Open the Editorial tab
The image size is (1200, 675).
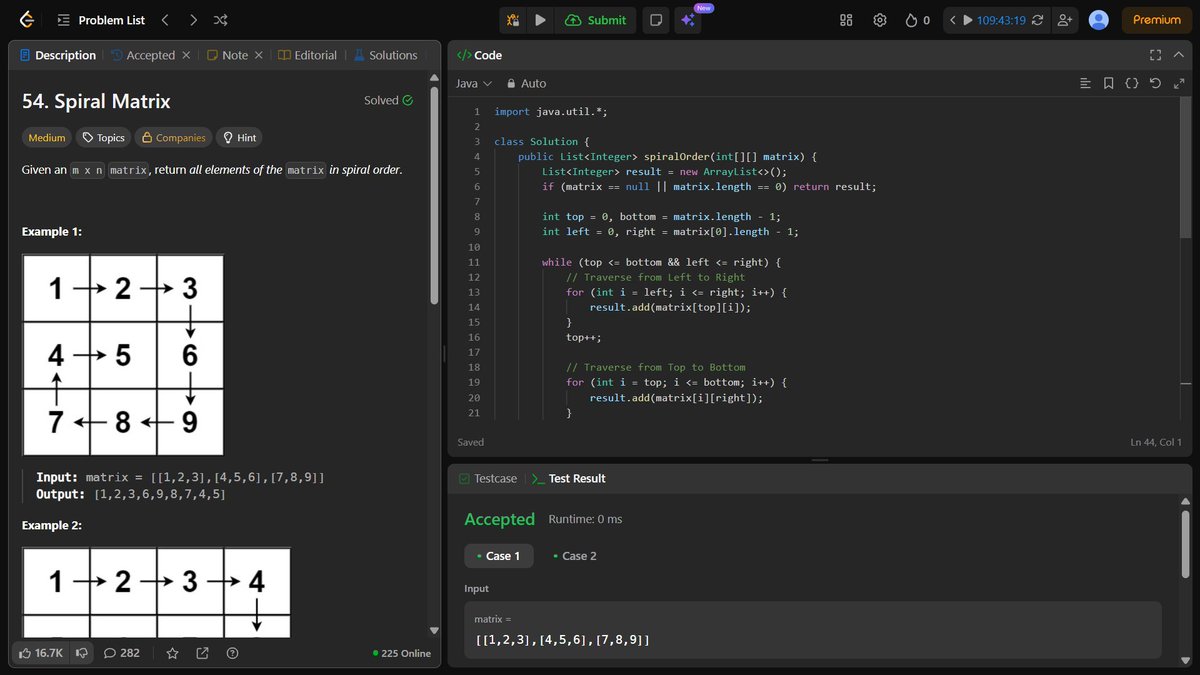pyautogui.click(x=308, y=55)
